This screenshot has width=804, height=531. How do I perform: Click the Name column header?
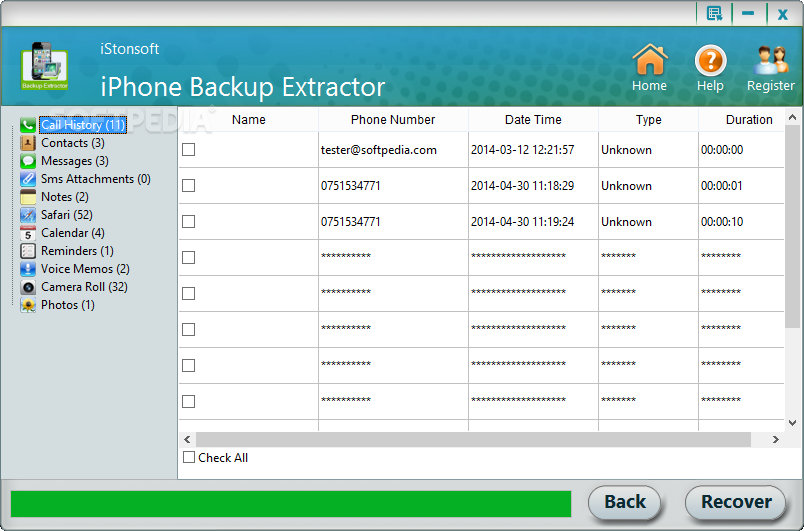(x=249, y=119)
